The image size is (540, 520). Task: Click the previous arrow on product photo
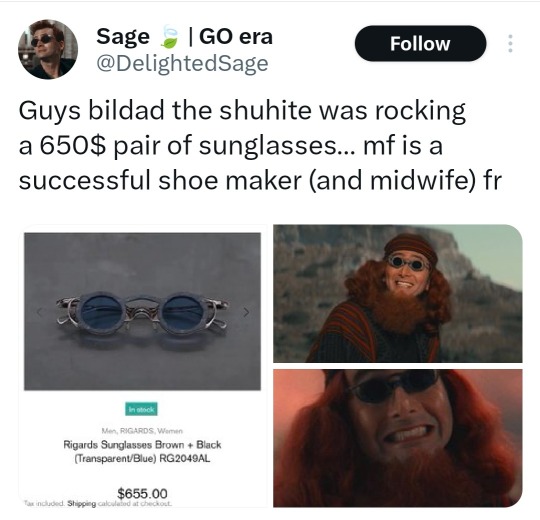click(x=39, y=312)
